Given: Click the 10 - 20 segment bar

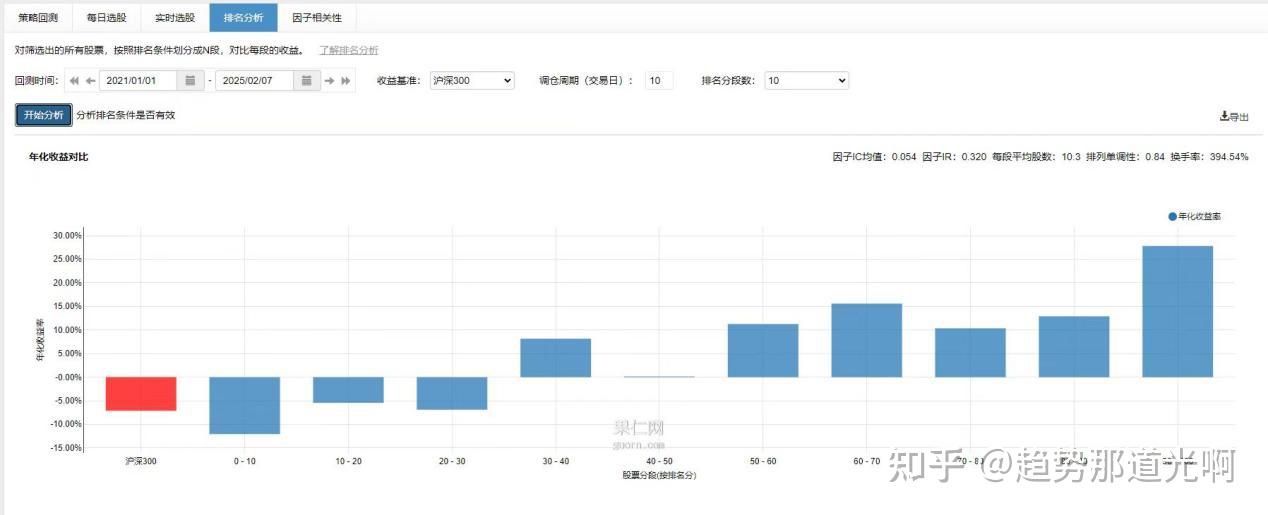Looking at the screenshot, I should tap(348, 390).
